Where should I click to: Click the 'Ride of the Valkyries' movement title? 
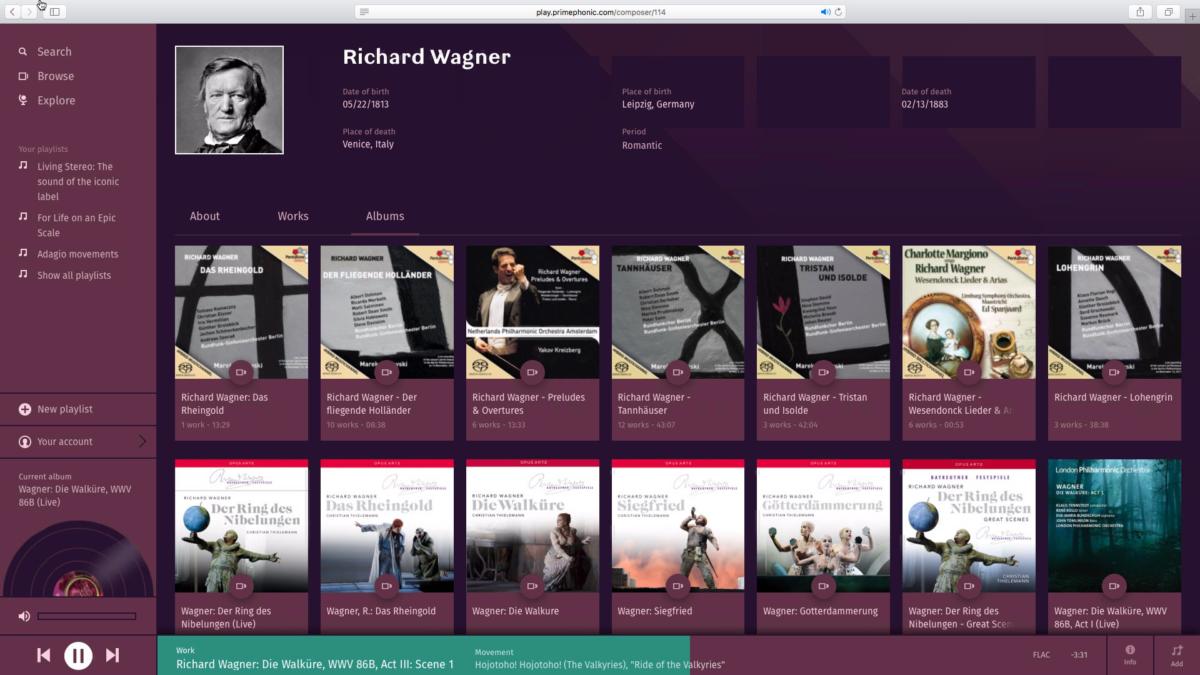point(600,665)
